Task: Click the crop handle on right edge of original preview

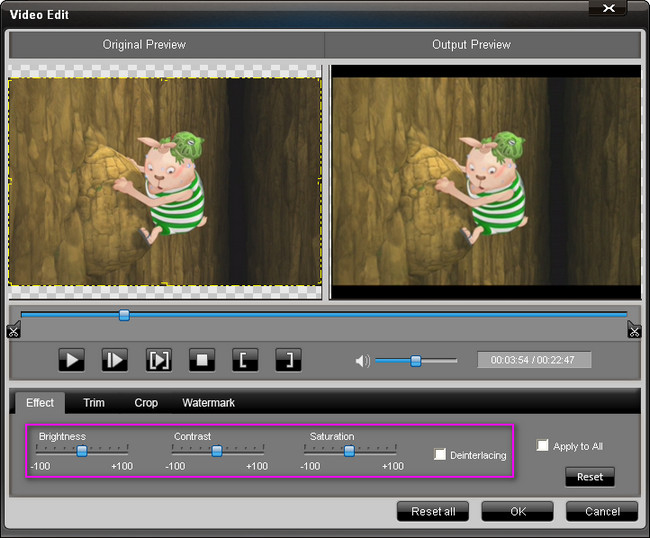Action: [x=320, y=181]
